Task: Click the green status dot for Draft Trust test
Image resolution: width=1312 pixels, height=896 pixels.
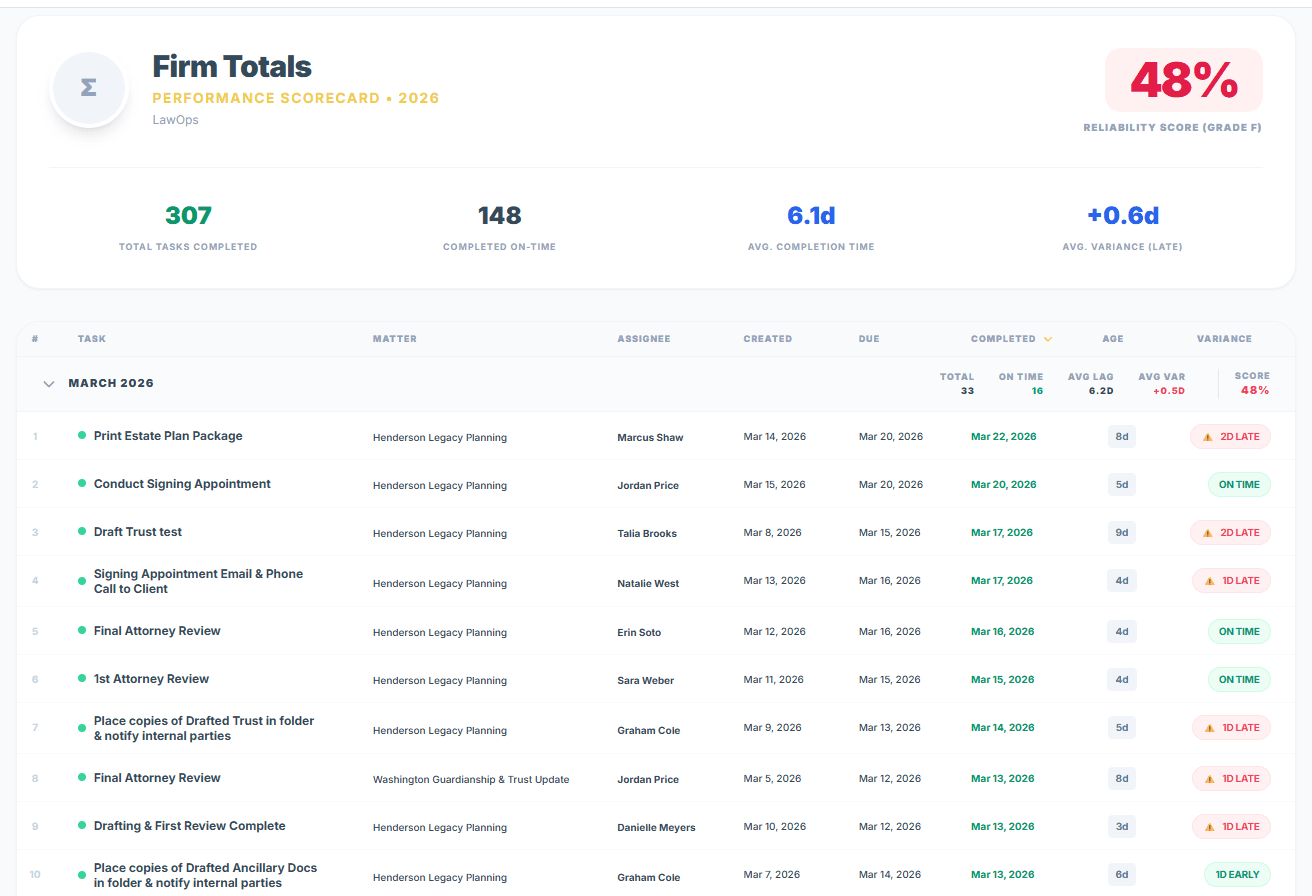Action: 82,532
